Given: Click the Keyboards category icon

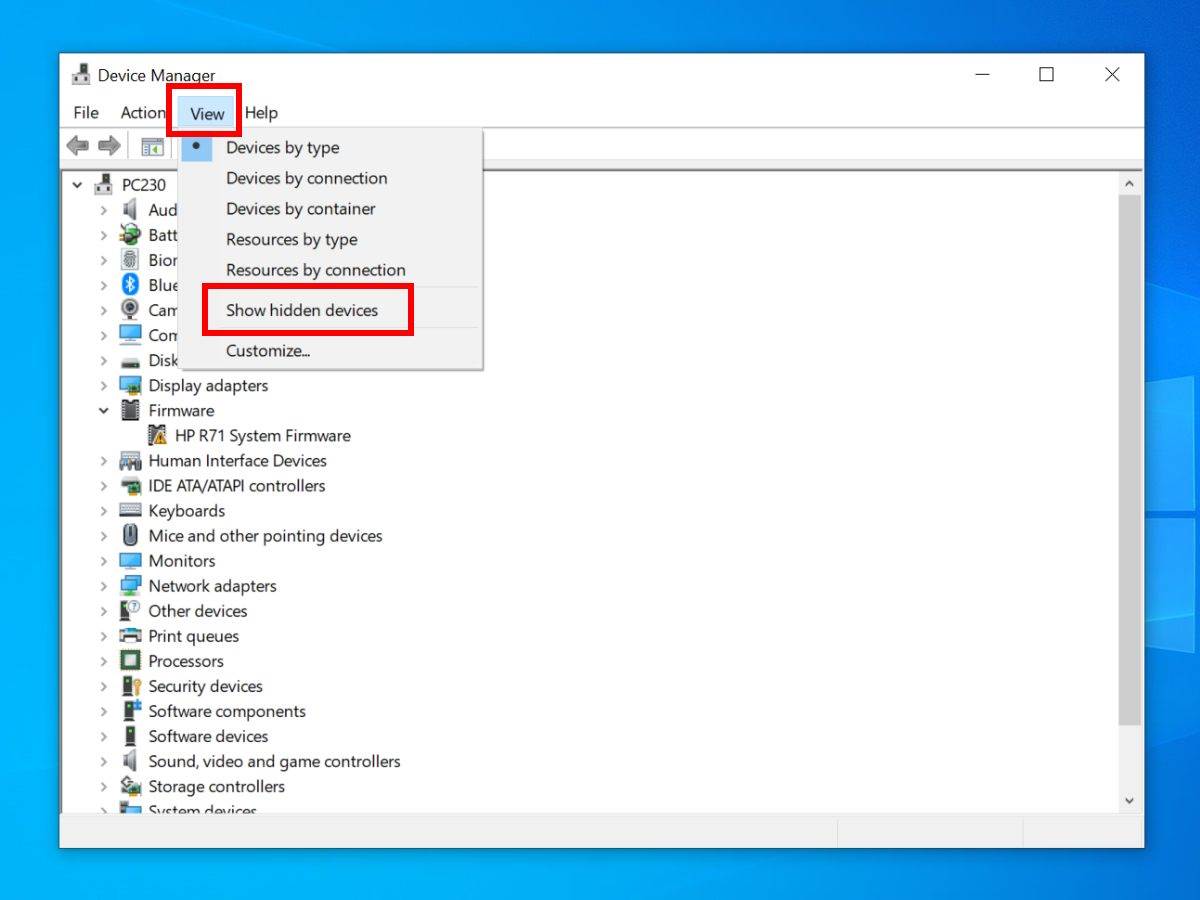Looking at the screenshot, I should click(x=131, y=510).
